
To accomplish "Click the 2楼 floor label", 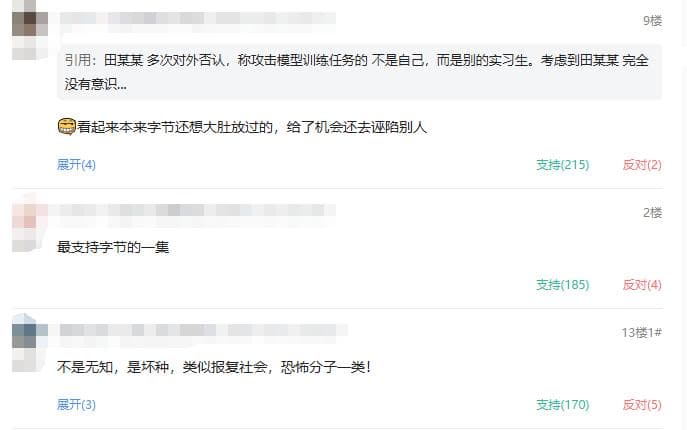I will click(652, 213).
